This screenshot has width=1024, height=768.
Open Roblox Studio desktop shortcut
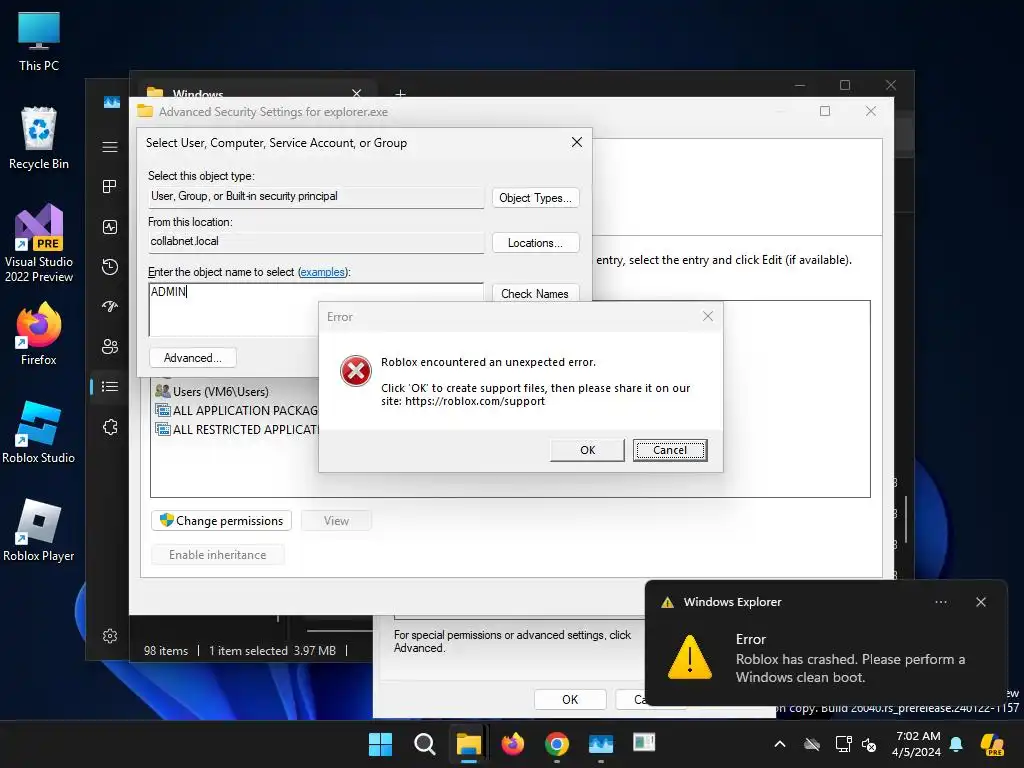(x=39, y=432)
